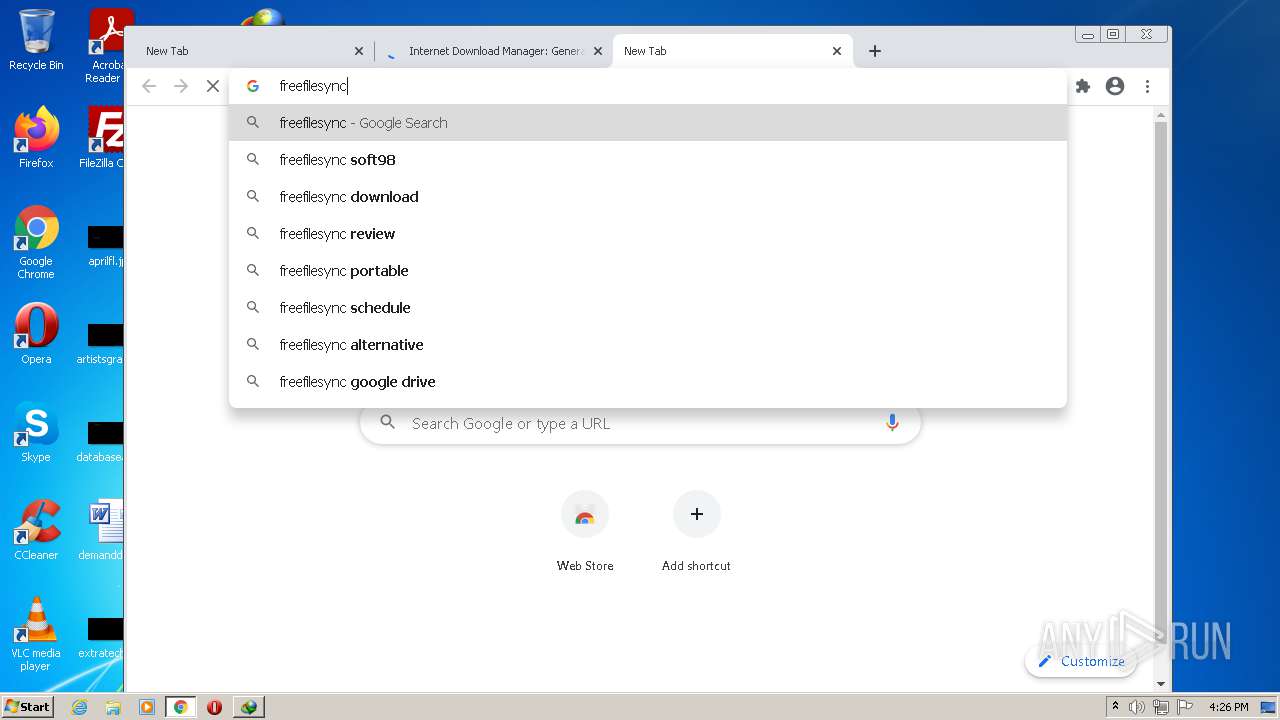The height and width of the screenshot is (720, 1280).
Task: Click the Action Center flag icon
Action: click(1183, 707)
